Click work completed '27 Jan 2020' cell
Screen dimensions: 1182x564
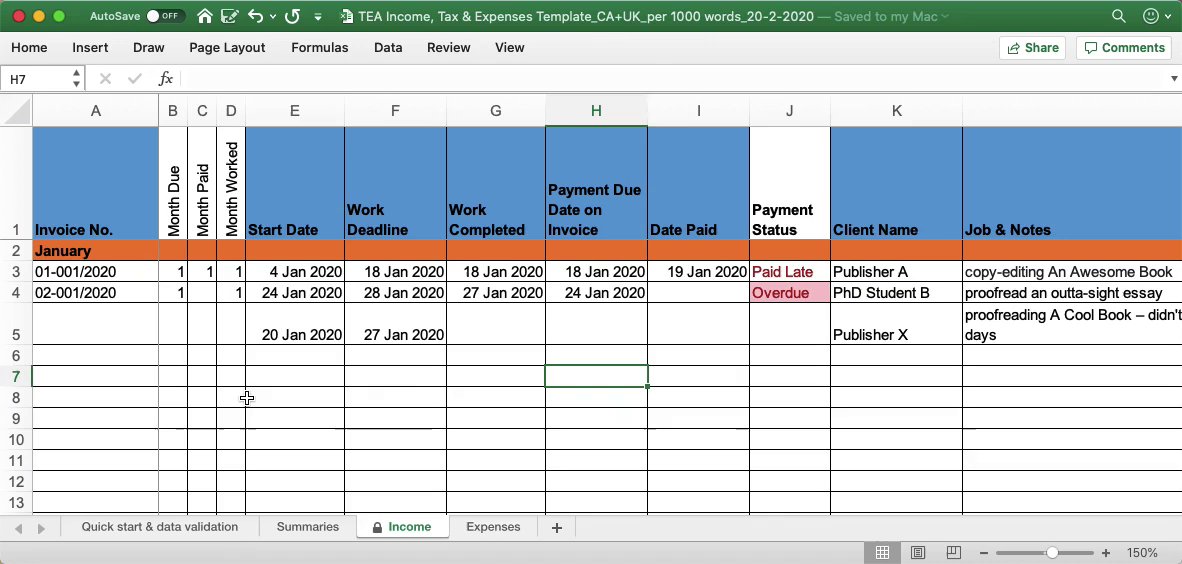[x=496, y=293]
